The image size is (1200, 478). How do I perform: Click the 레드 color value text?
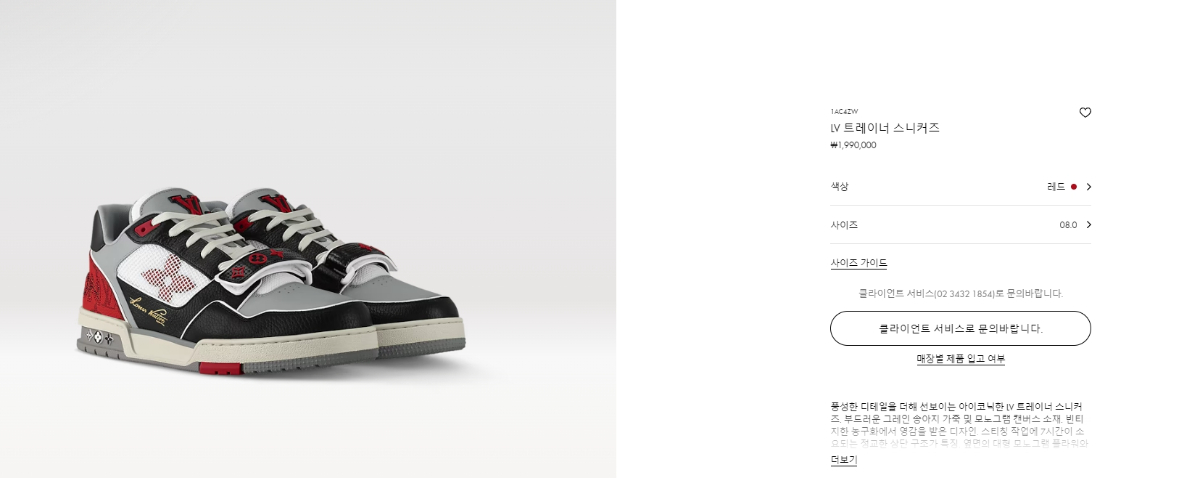pyautogui.click(x=1056, y=187)
